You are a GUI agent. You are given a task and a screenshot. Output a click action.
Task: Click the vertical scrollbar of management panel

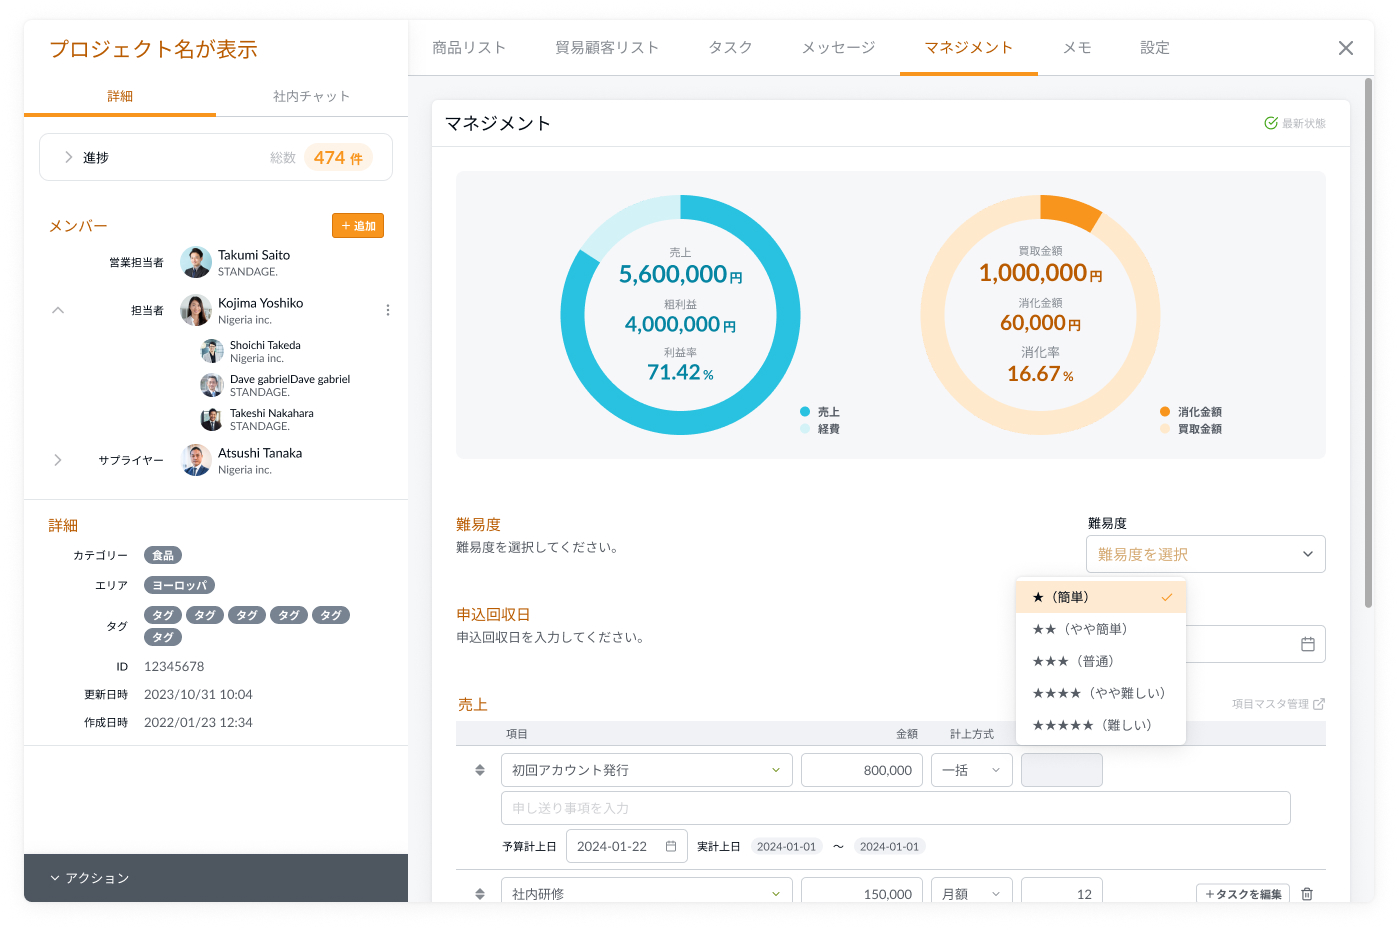[1369, 342]
